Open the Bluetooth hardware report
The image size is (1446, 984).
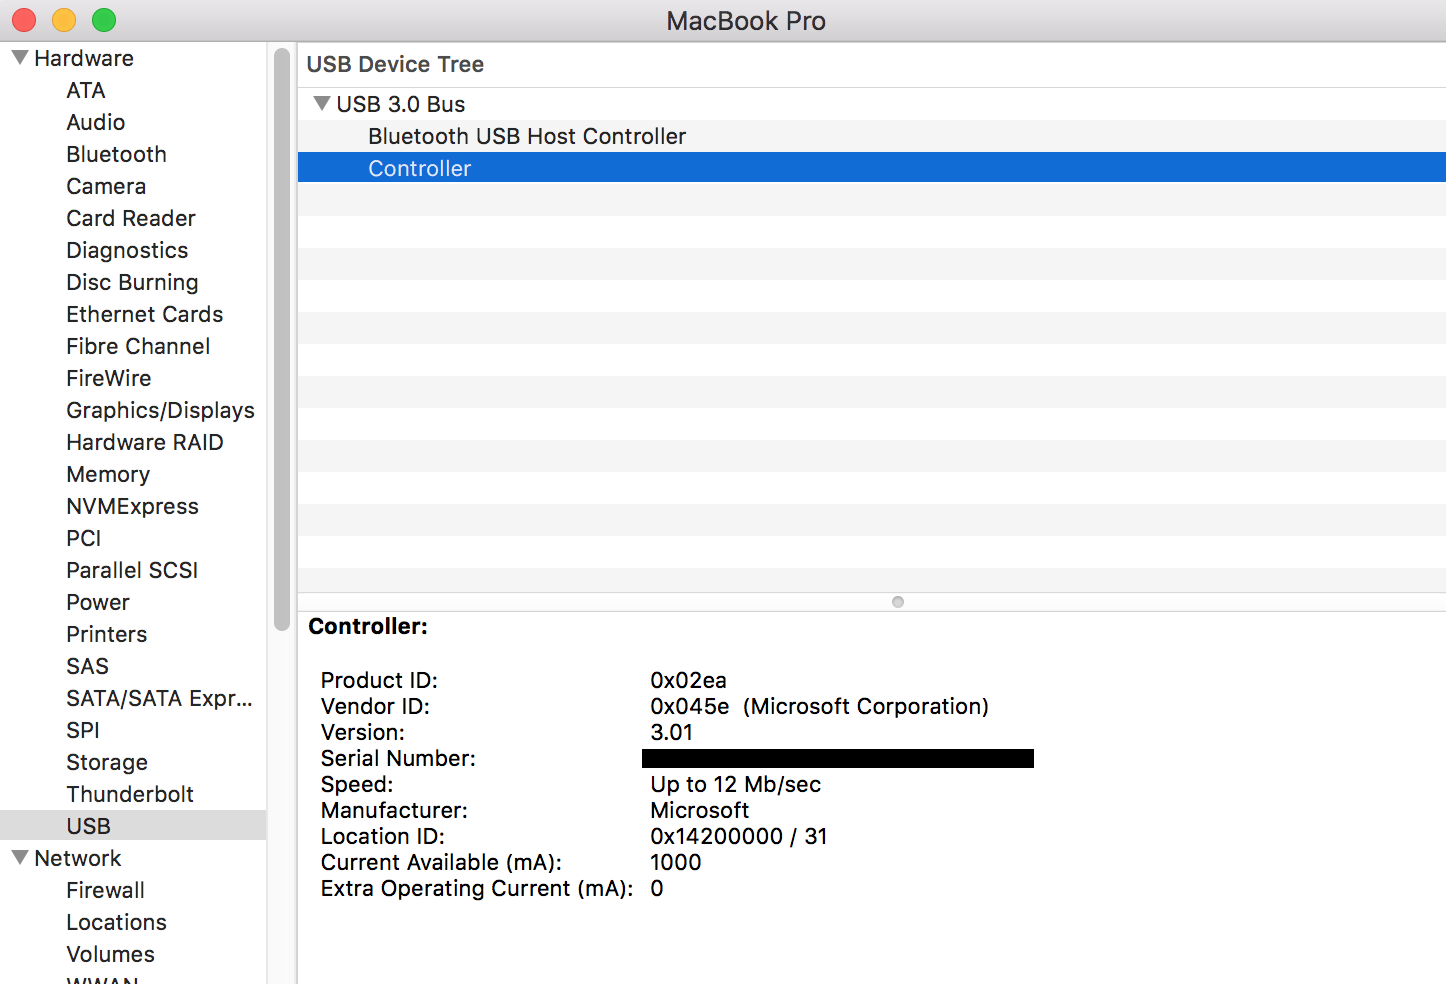click(116, 154)
